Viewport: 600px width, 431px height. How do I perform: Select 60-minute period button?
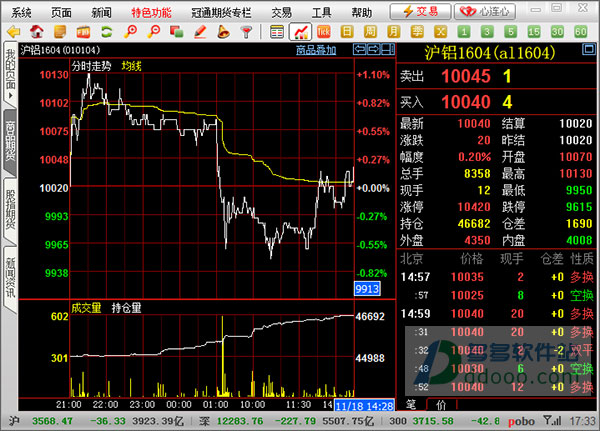point(580,31)
